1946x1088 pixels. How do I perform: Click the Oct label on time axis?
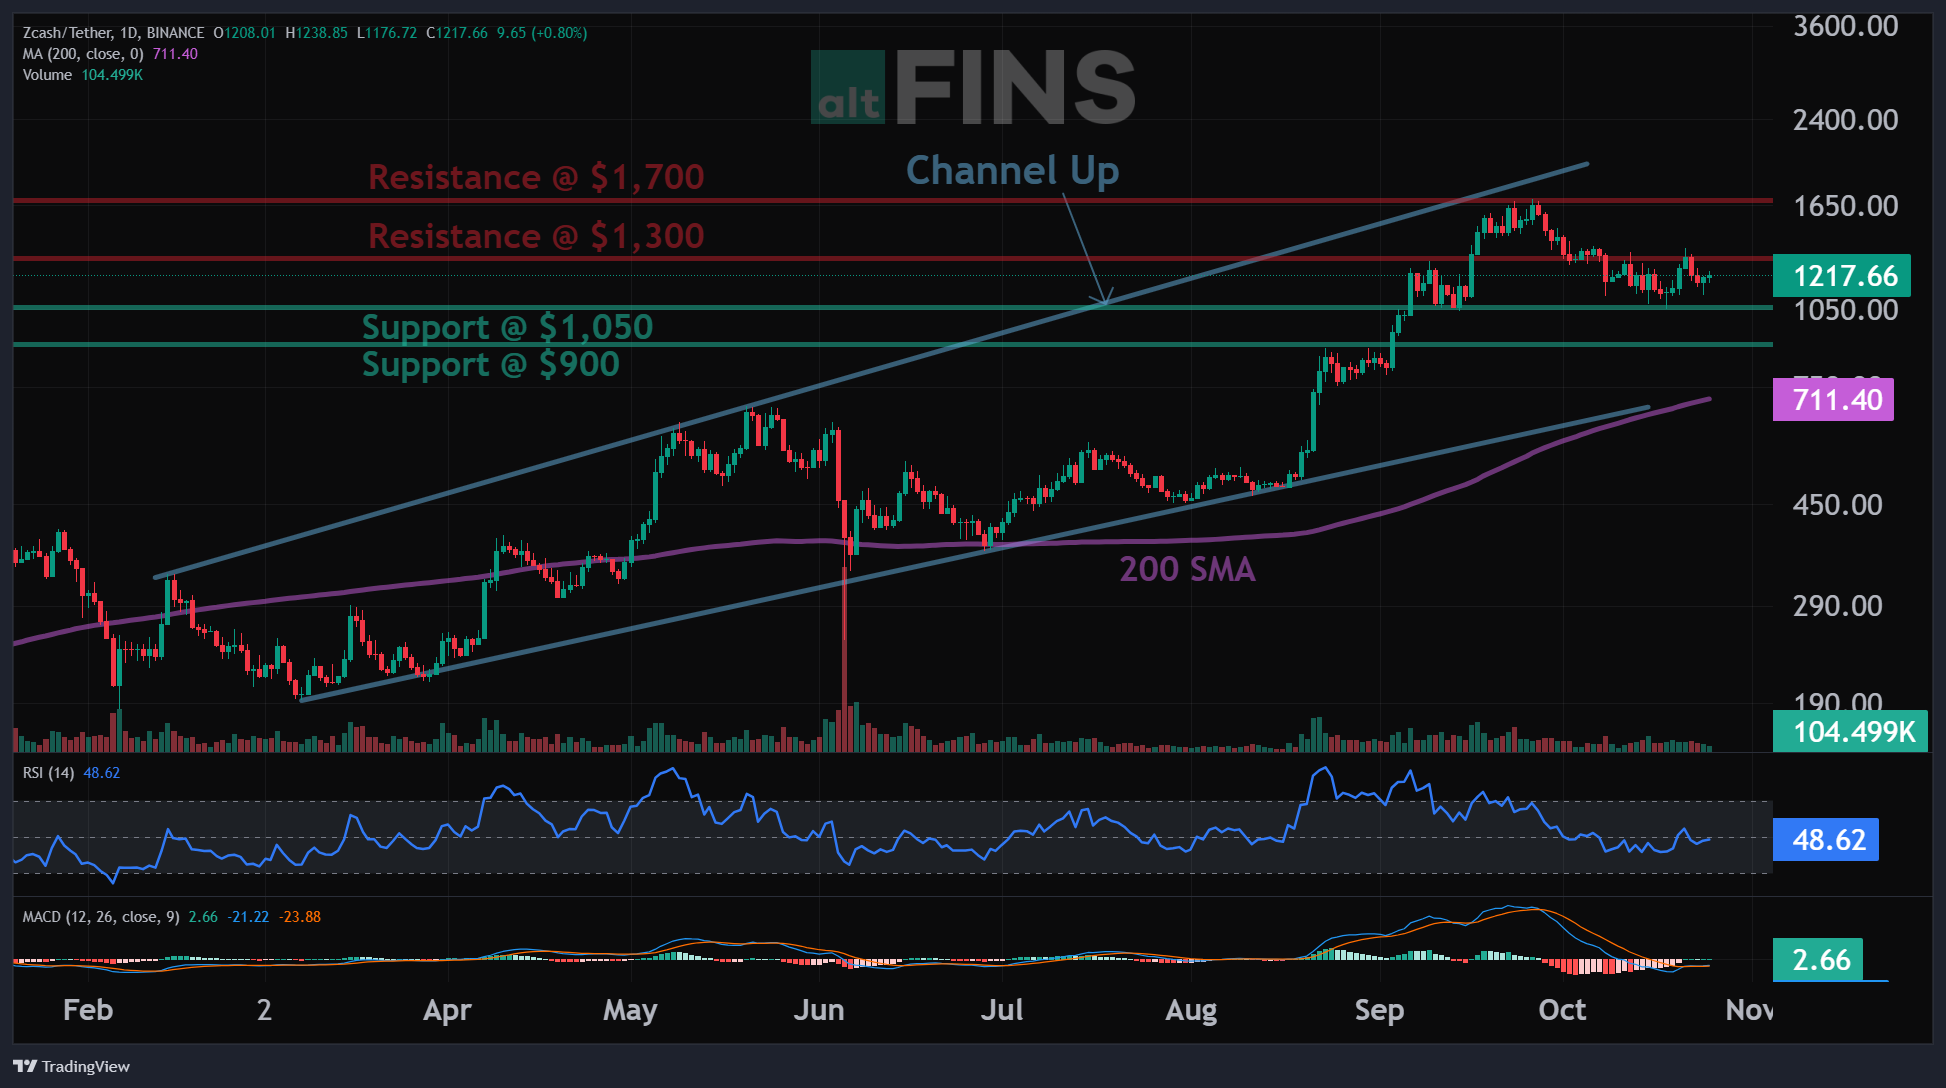coord(1562,1010)
